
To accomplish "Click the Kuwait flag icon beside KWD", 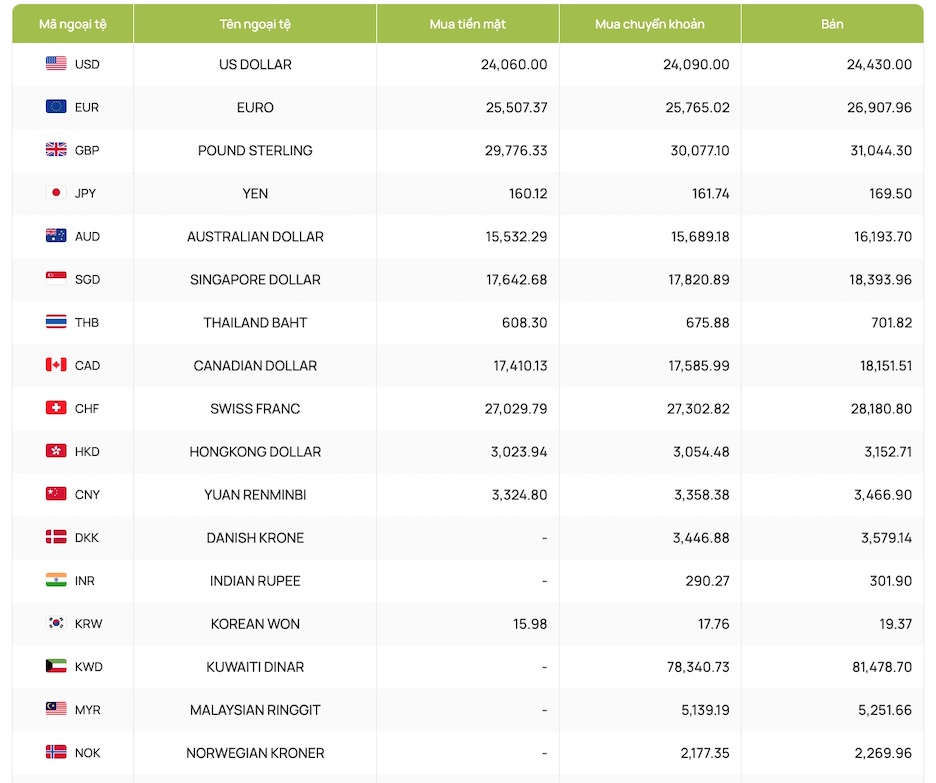I will [x=56, y=666].
